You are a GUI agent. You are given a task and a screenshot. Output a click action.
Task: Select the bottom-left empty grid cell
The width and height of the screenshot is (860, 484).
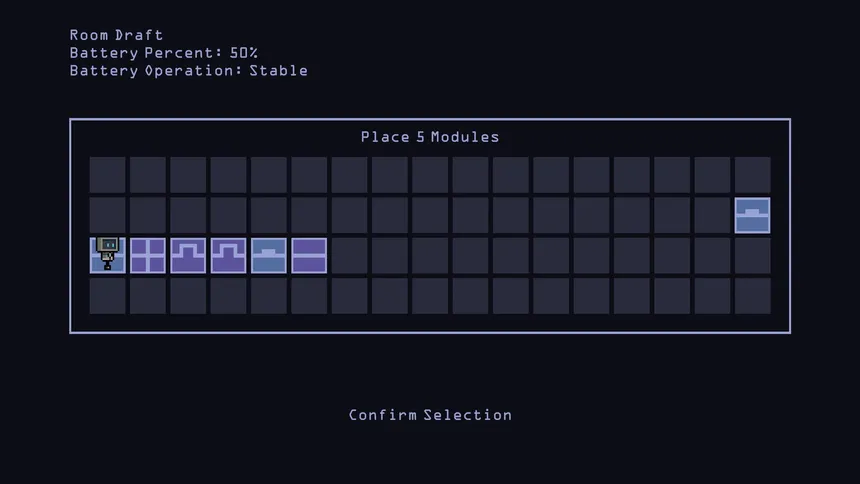click(107, 296)
